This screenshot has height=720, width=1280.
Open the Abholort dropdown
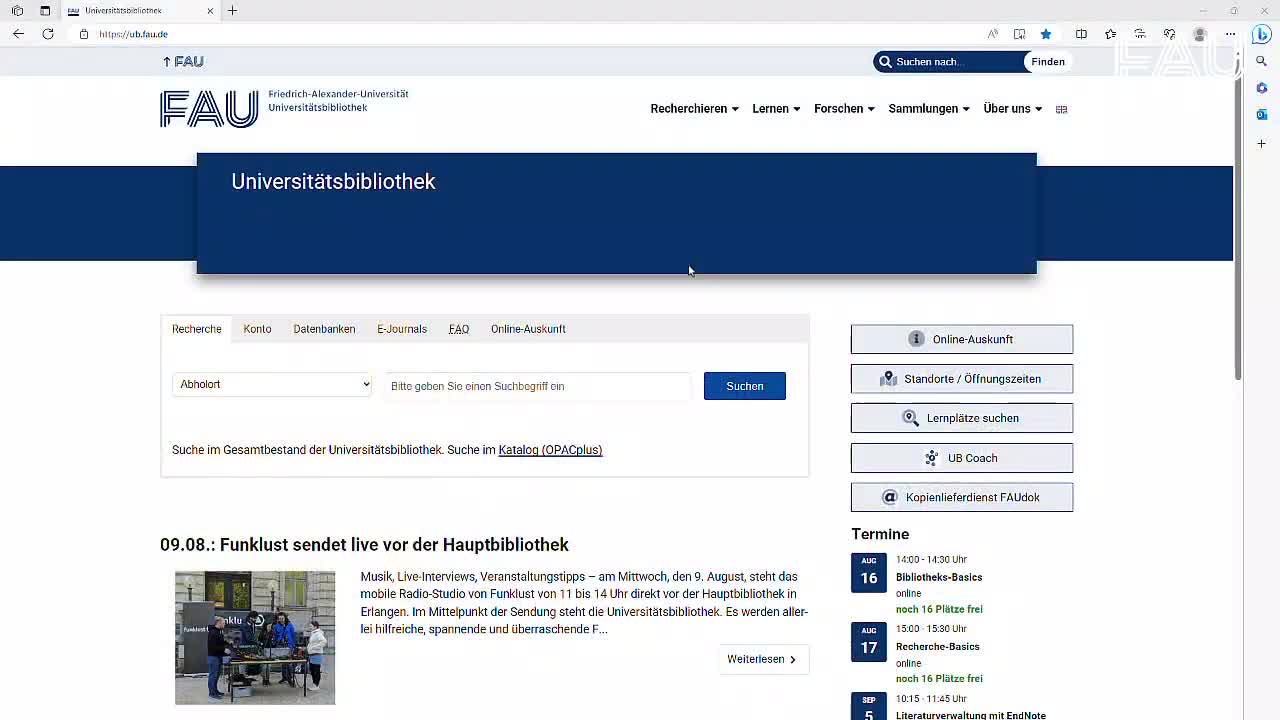point(272,385)
